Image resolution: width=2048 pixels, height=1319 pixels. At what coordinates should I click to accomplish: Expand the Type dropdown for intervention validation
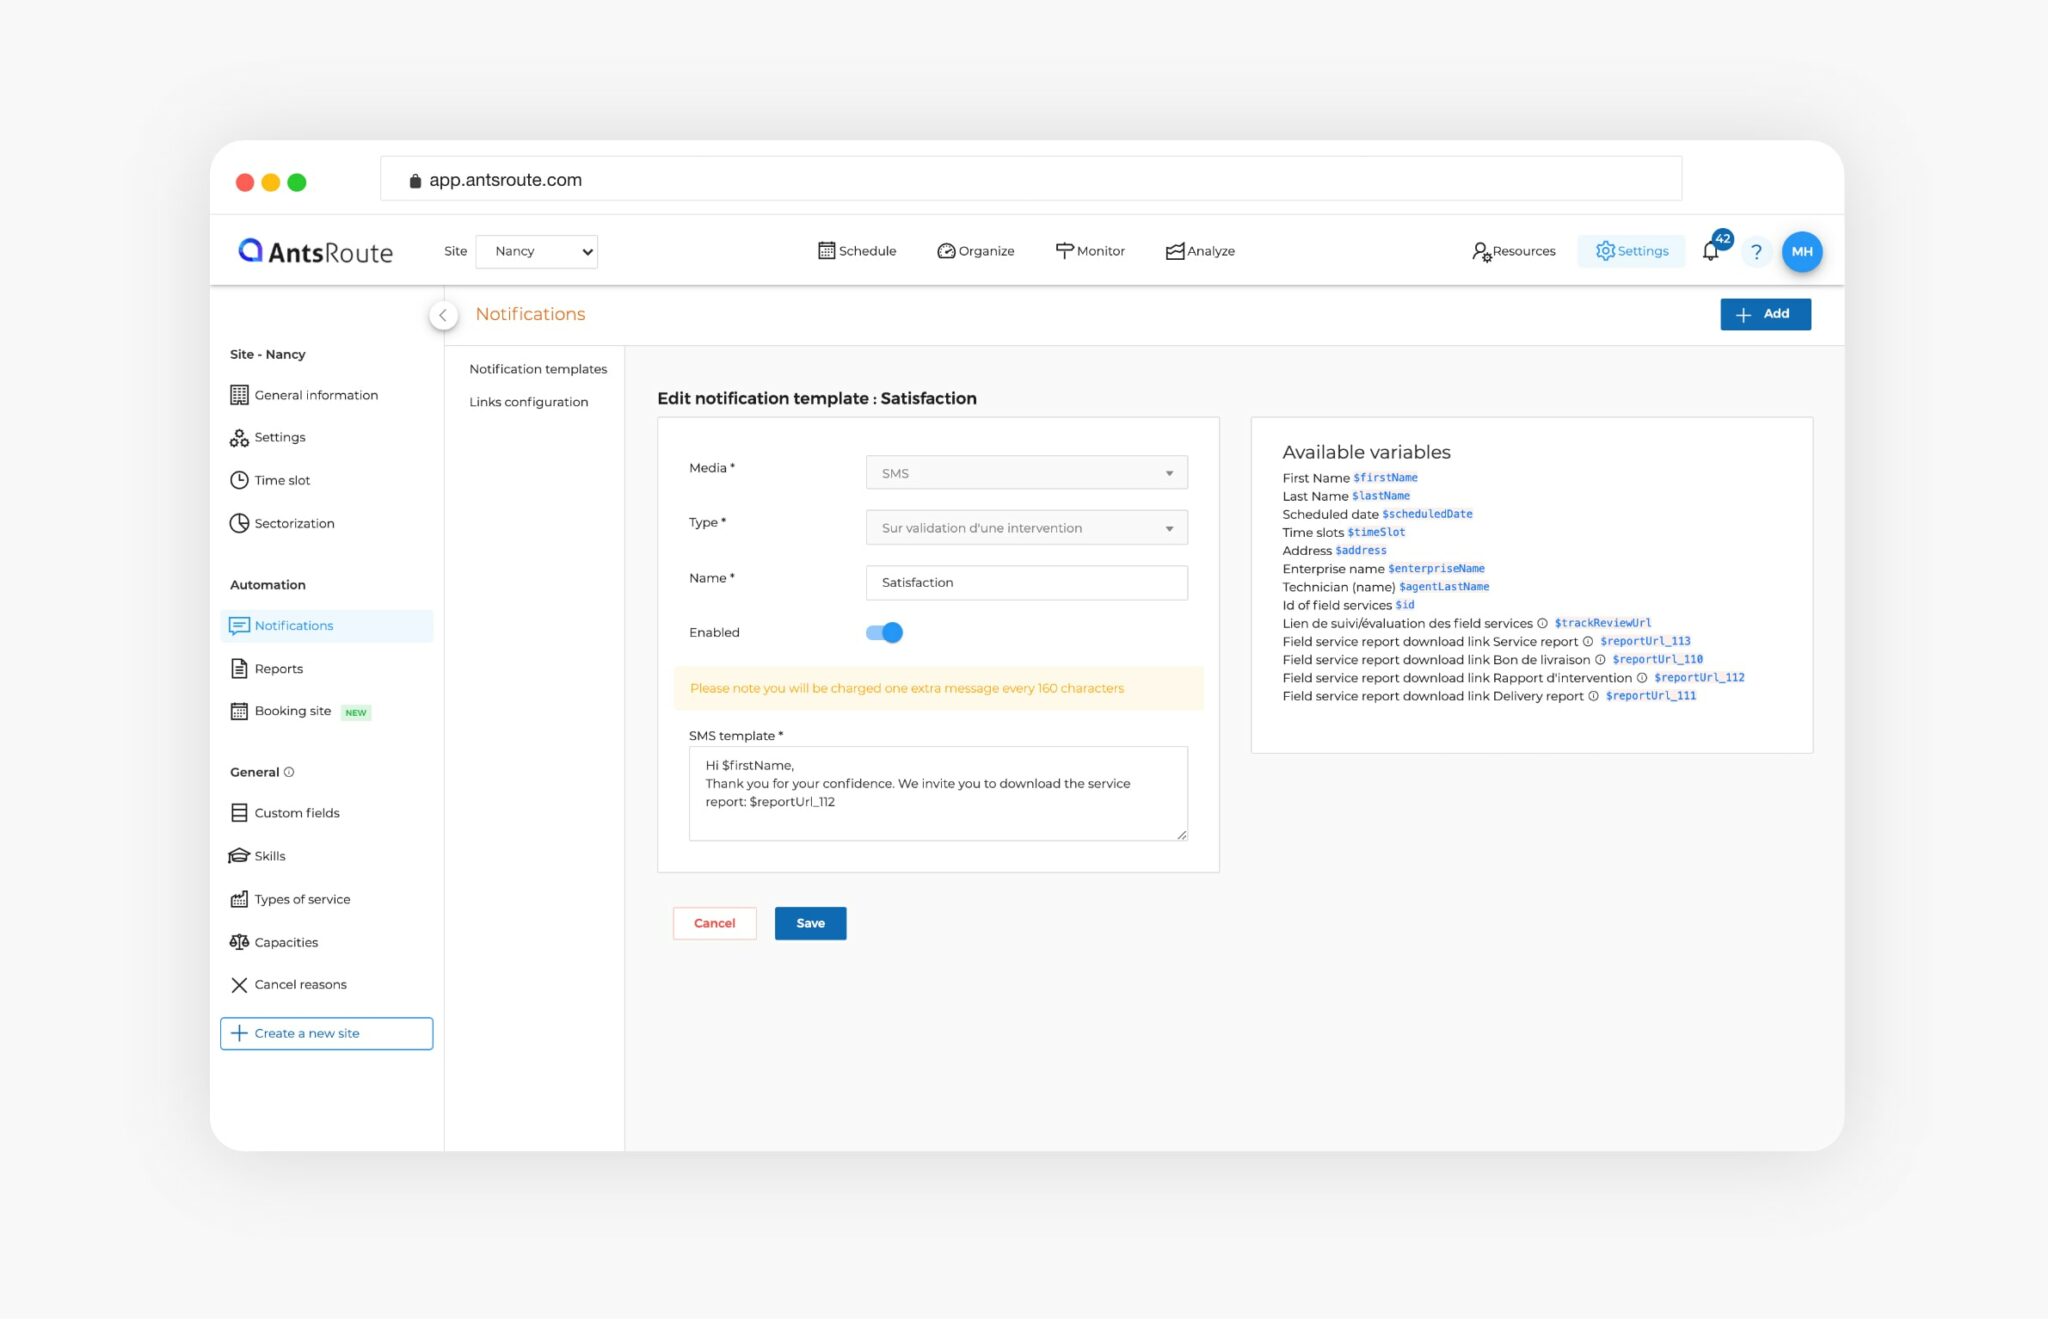coord(1026,527)
